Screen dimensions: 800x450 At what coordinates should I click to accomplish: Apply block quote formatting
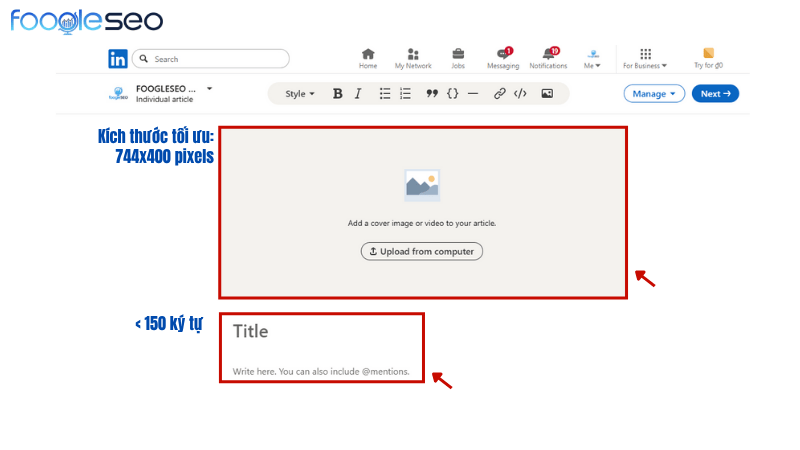[x=432, y=94]
